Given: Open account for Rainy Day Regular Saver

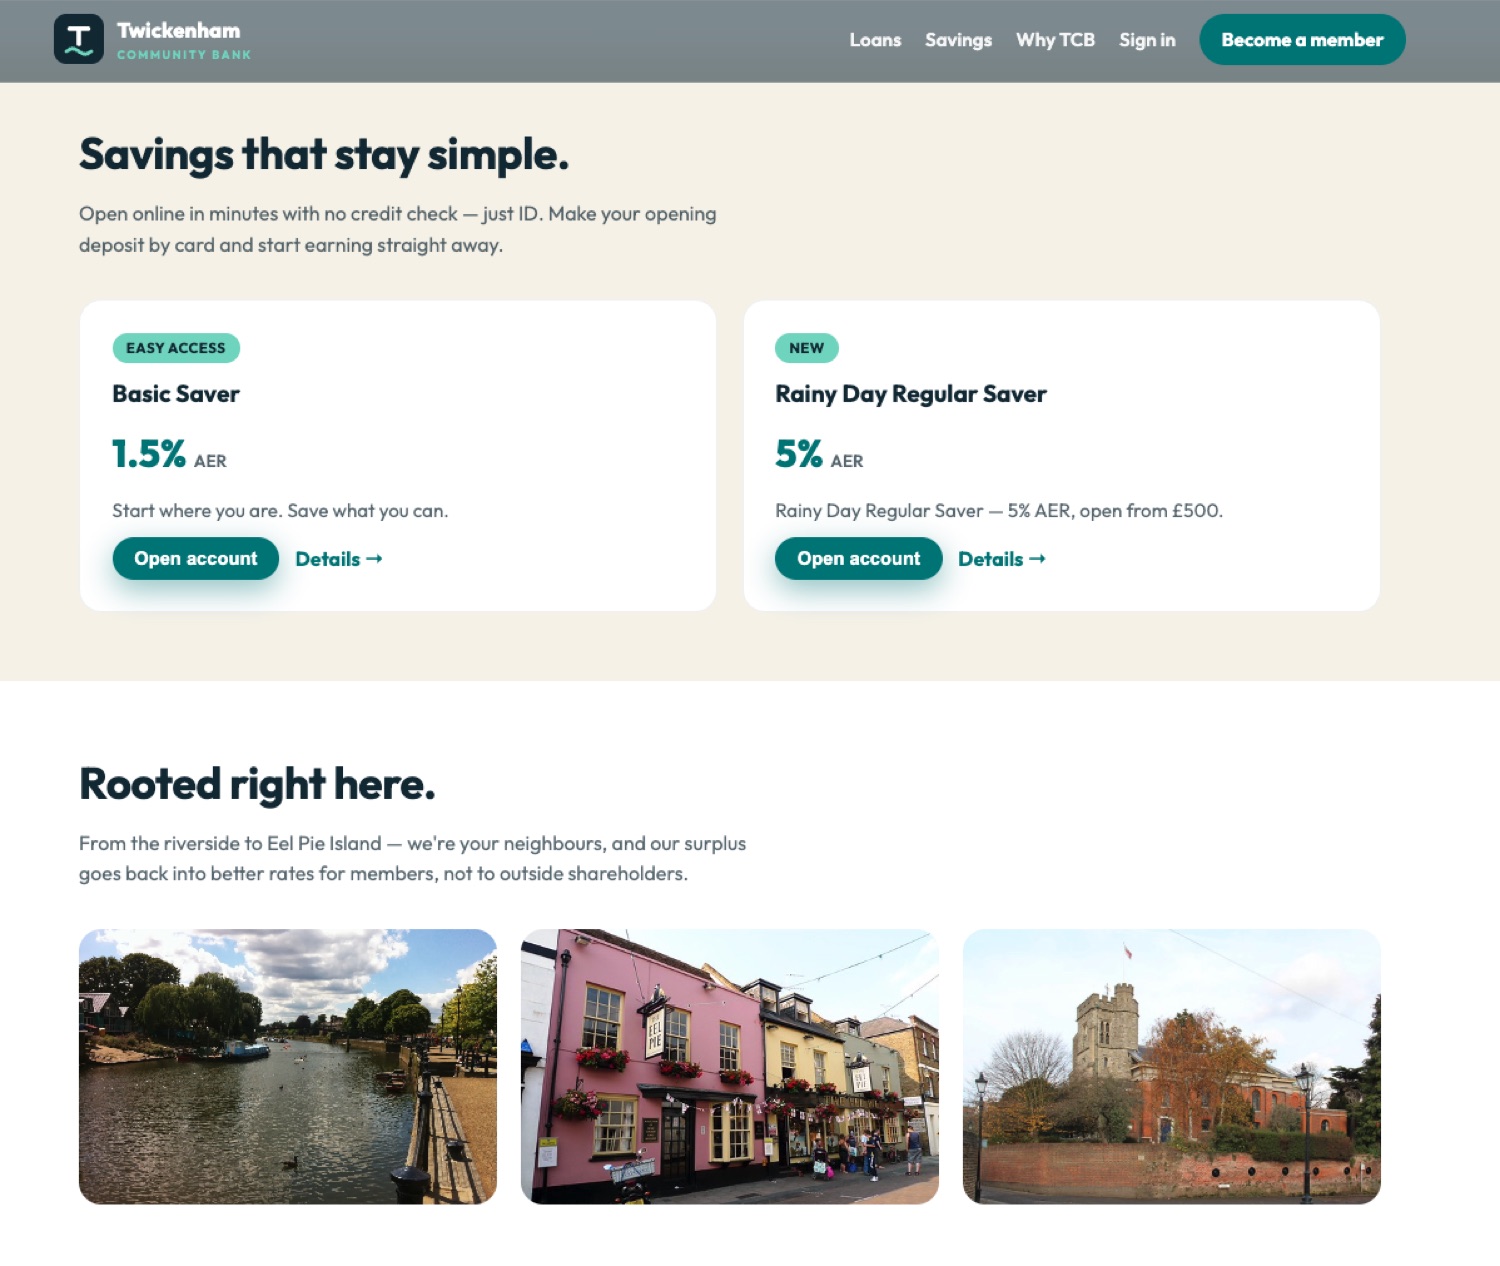Looking at the screenshot, I should coord(859,559).
